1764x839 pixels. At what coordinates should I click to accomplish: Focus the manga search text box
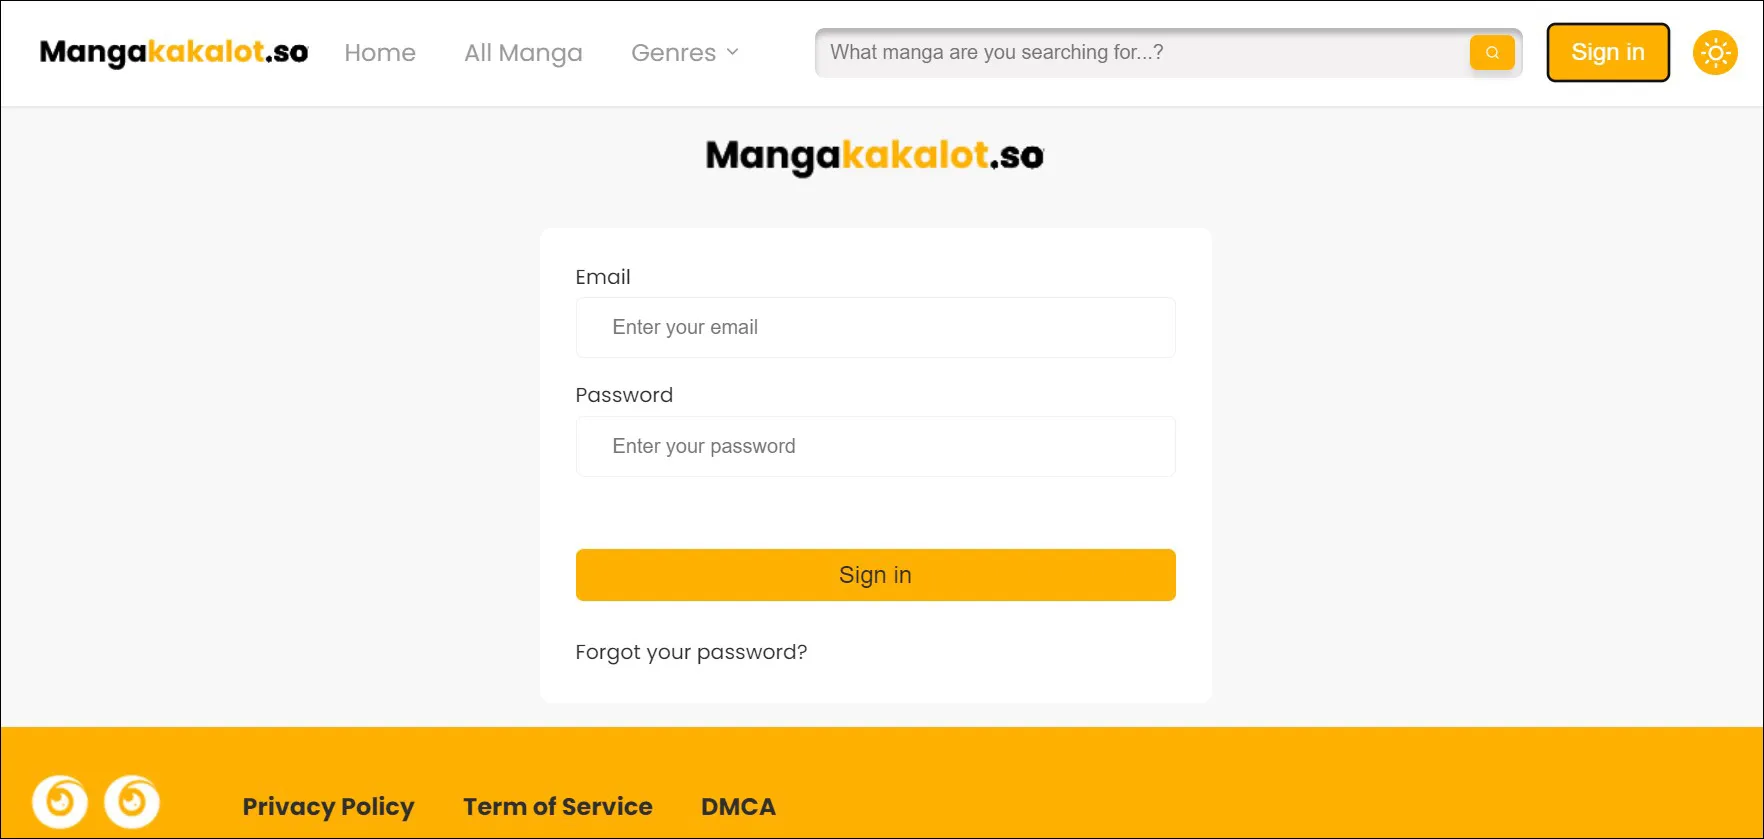[1140, 53]
